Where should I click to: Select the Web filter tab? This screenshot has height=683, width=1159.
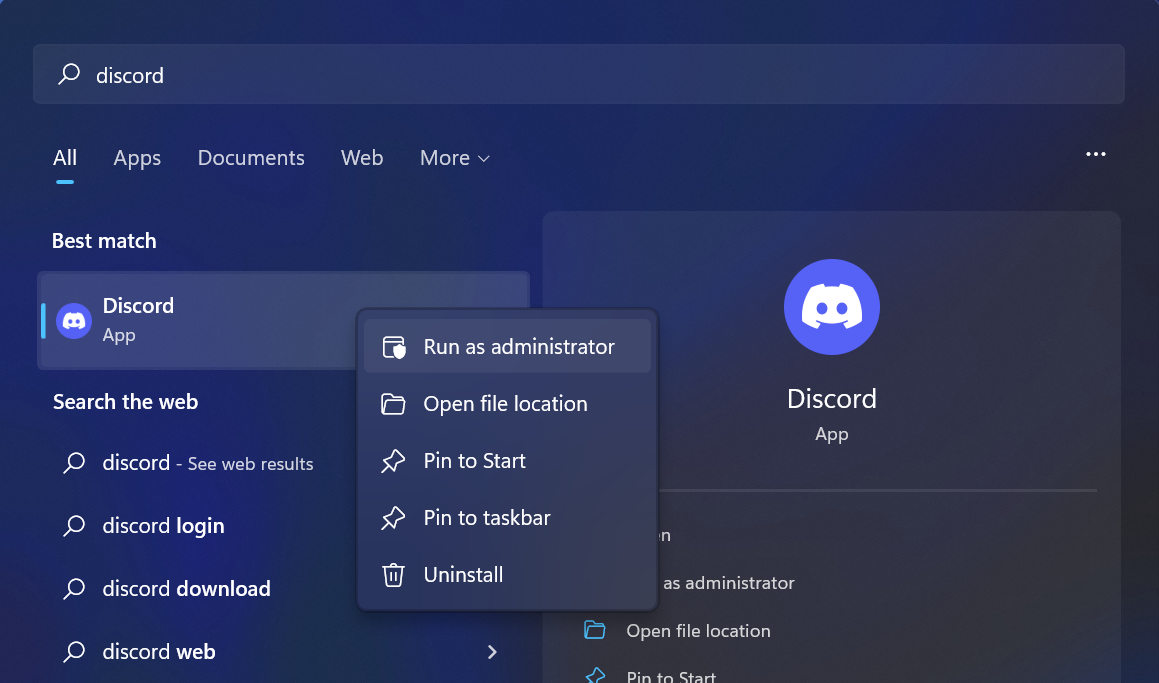tap(362, 158)
